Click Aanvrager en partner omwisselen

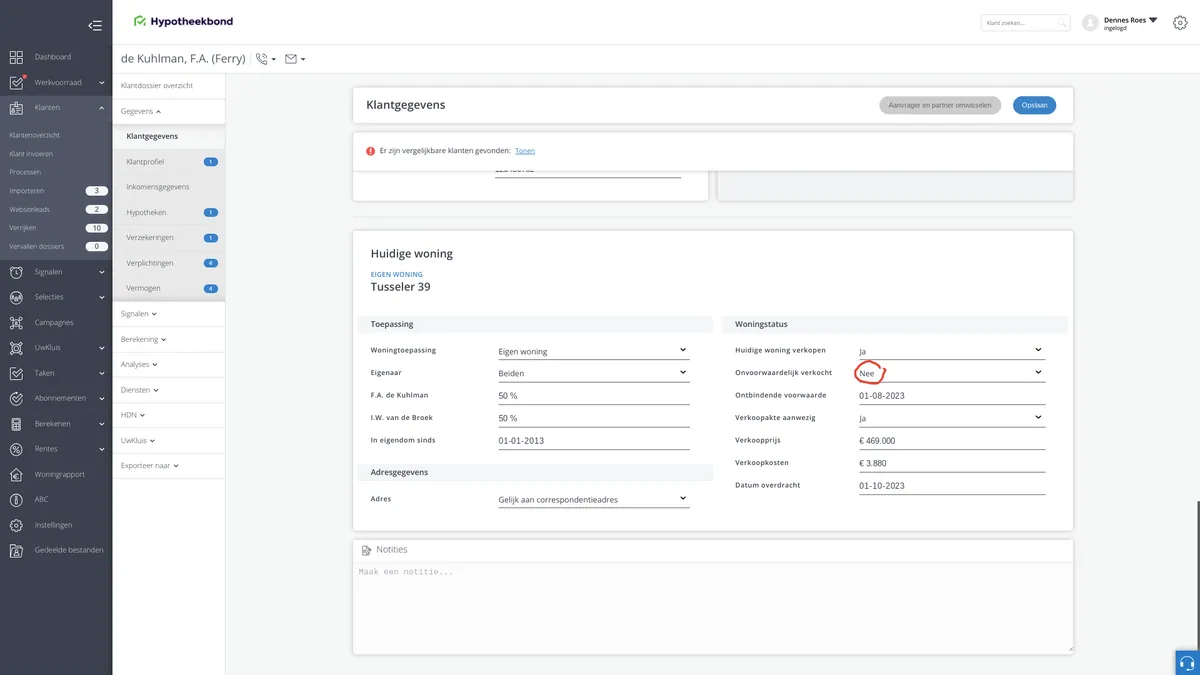coord(940,105)
